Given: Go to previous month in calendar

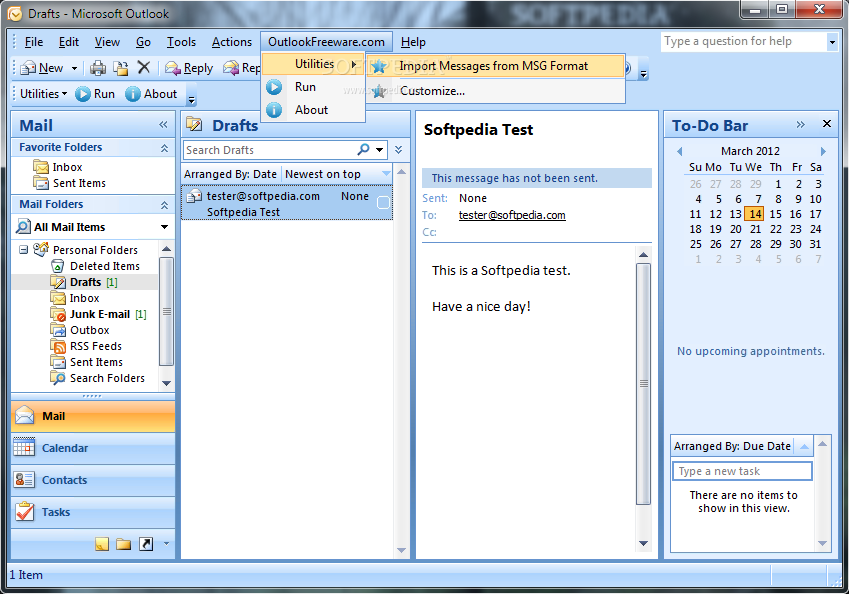Looking at the screenshot, I should [x=680, y=151].
